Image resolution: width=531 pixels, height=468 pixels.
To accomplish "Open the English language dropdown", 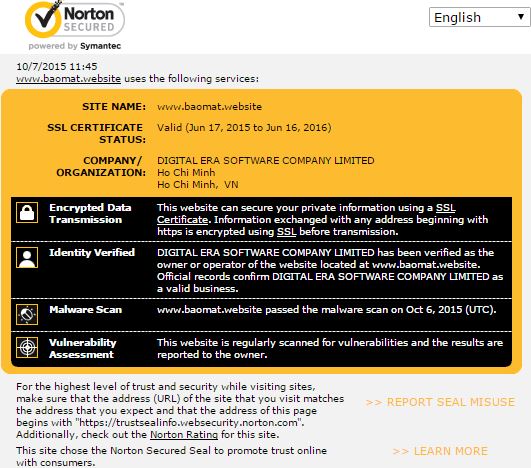I will point(479,17).
